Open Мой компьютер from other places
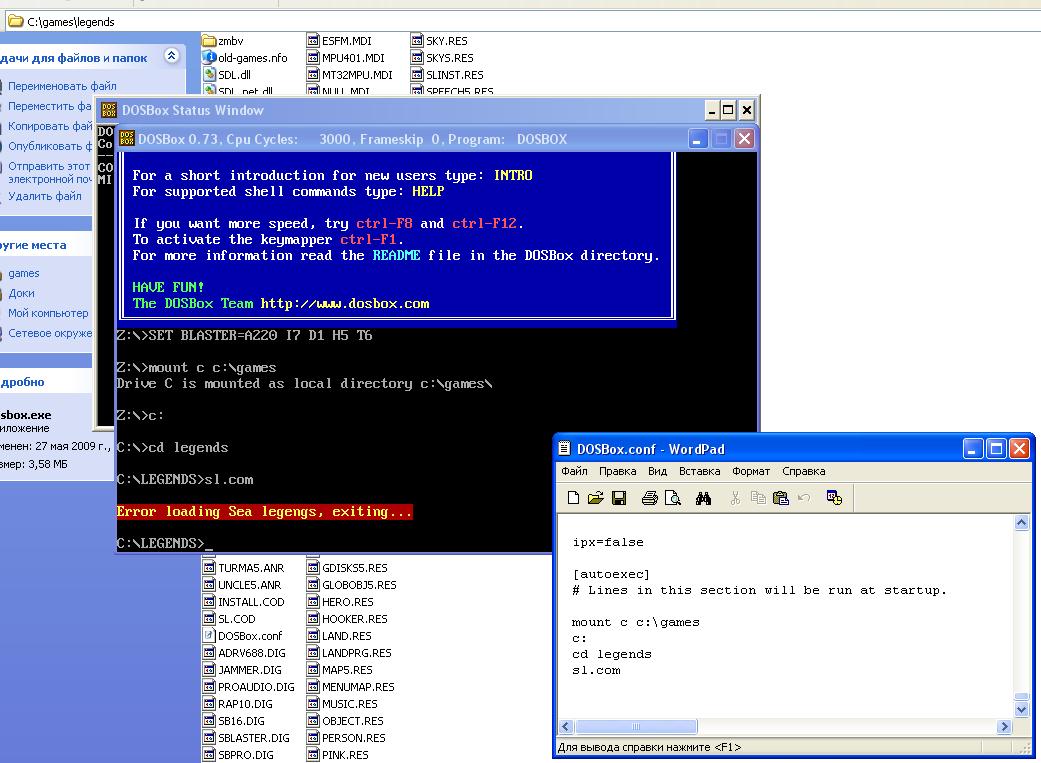1041x763 pixels. coord(48,313)
